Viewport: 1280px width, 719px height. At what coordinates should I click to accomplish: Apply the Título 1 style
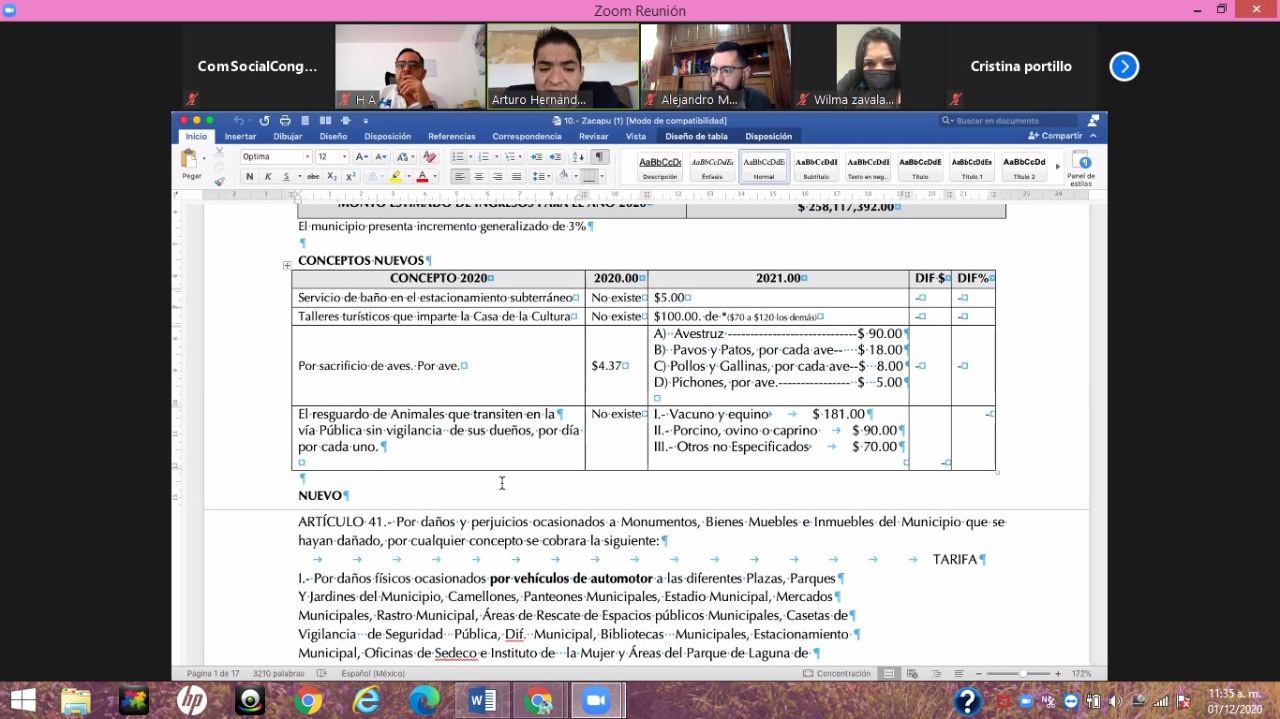(x=971, y=166)
